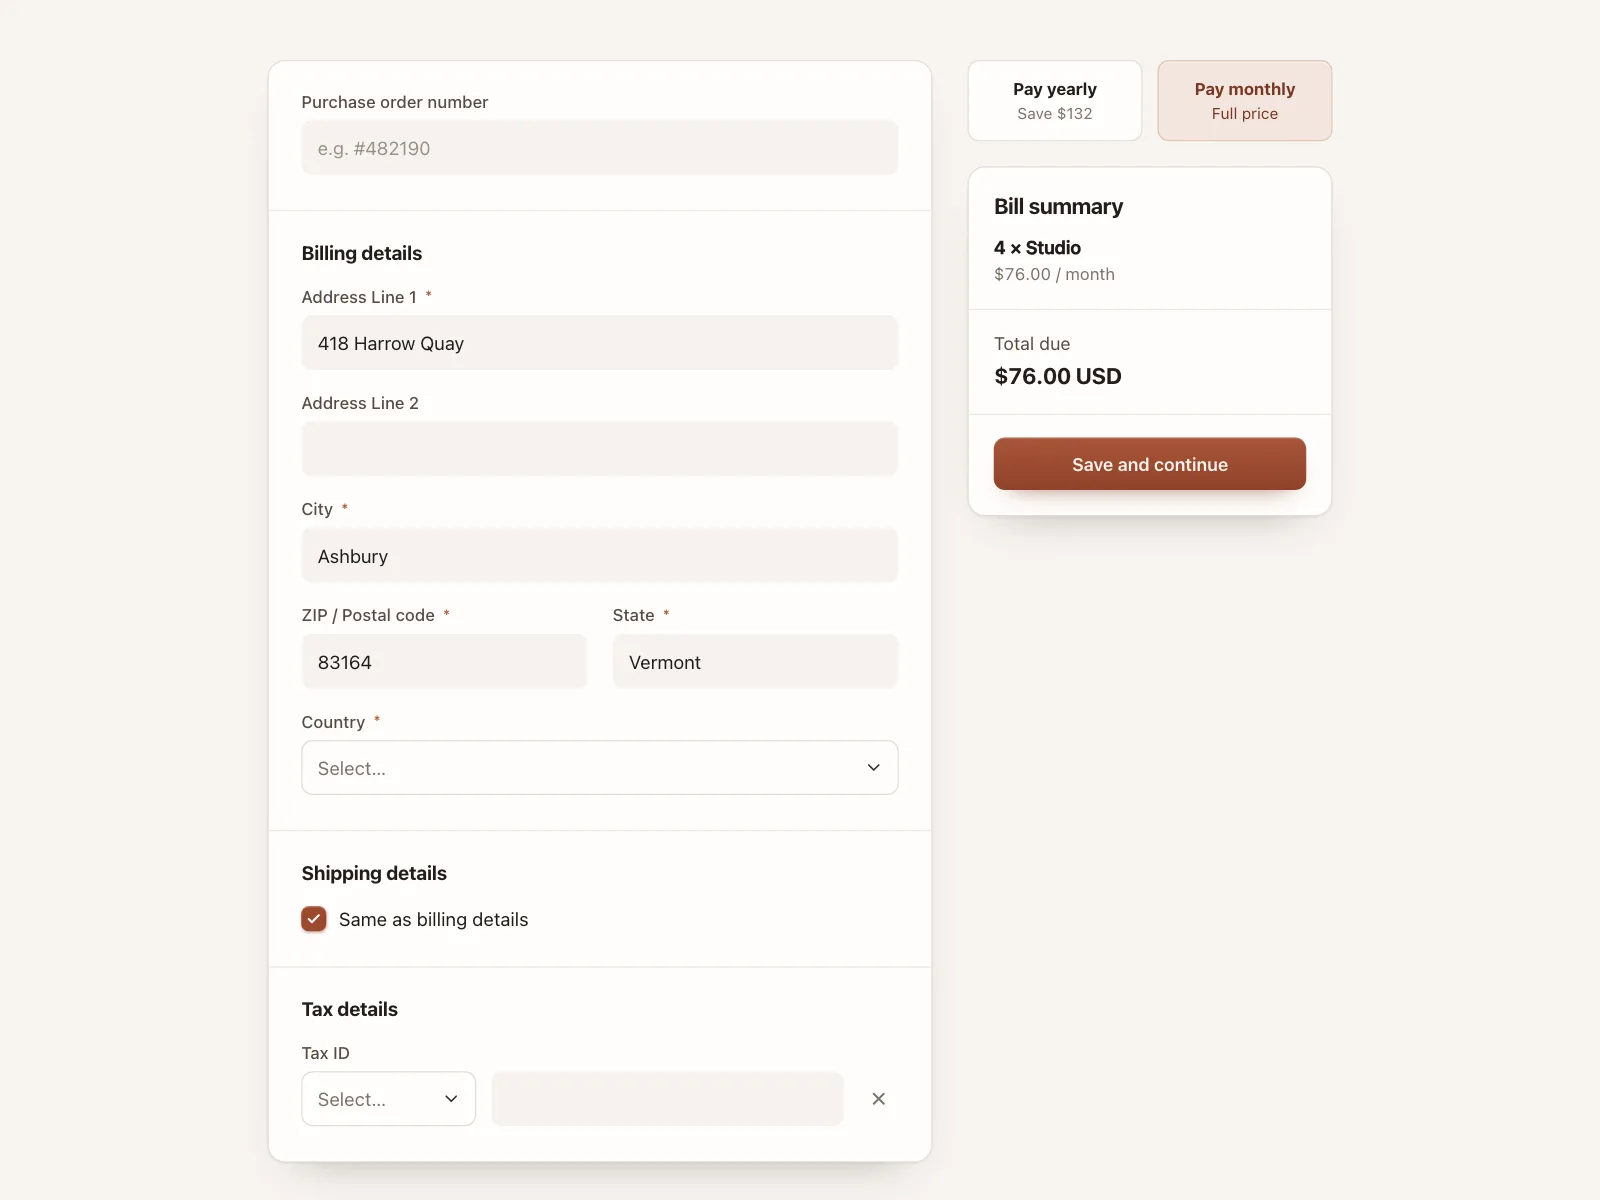Switch to Pay yearly billing option

(x=1054, y=101)
